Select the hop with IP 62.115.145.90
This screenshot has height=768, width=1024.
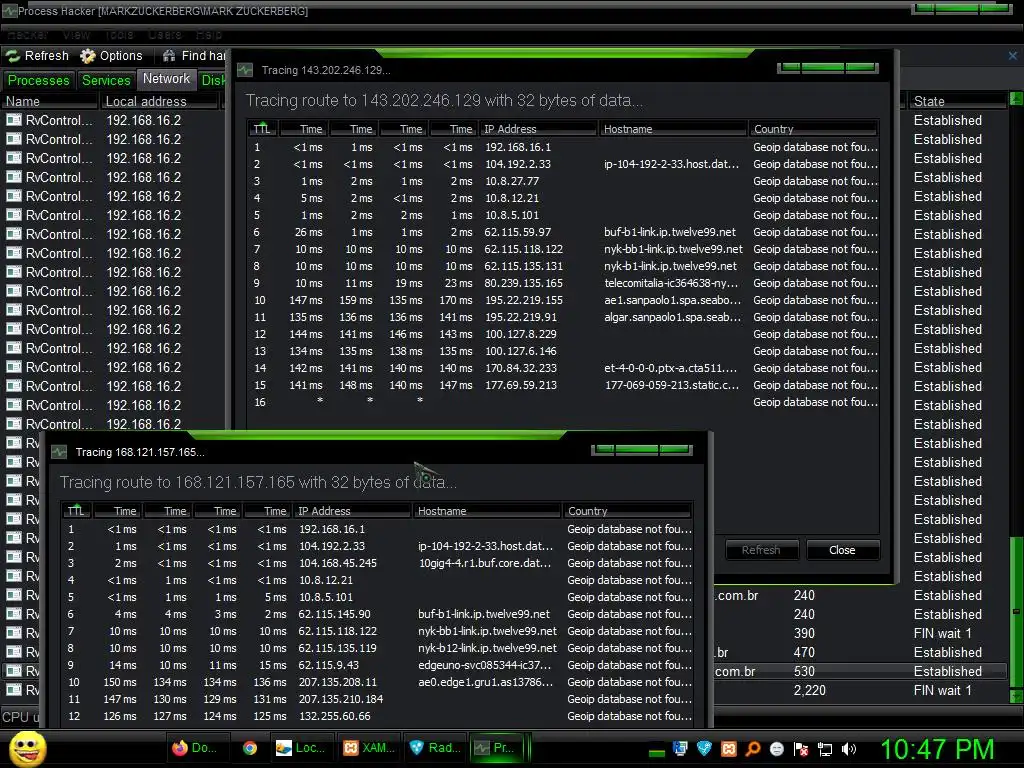click(377, 614)
